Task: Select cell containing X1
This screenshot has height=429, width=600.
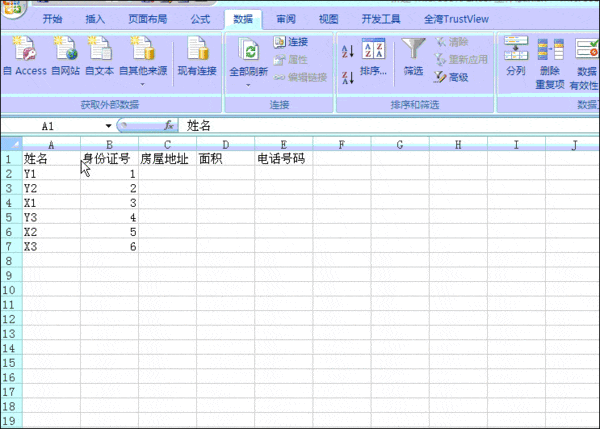Action: pos(51,203)
